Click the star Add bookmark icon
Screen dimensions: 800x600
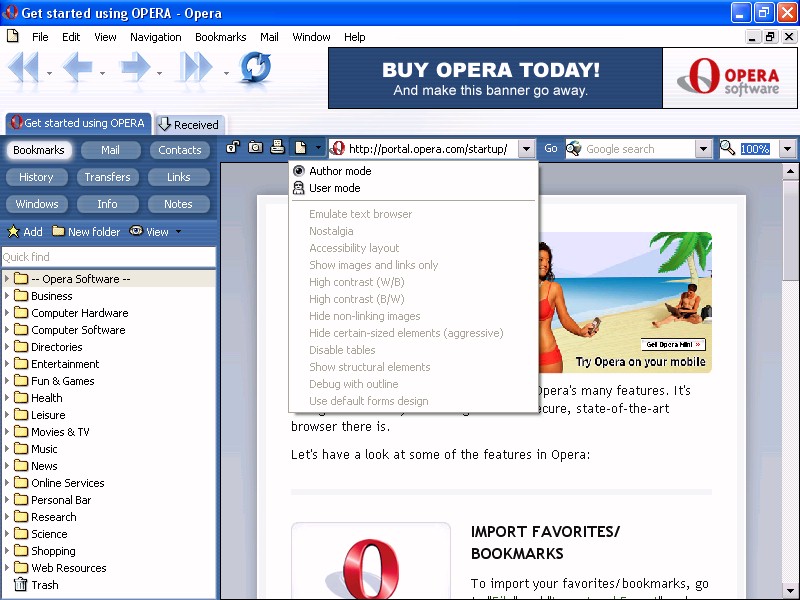click(x=13, y=232)
